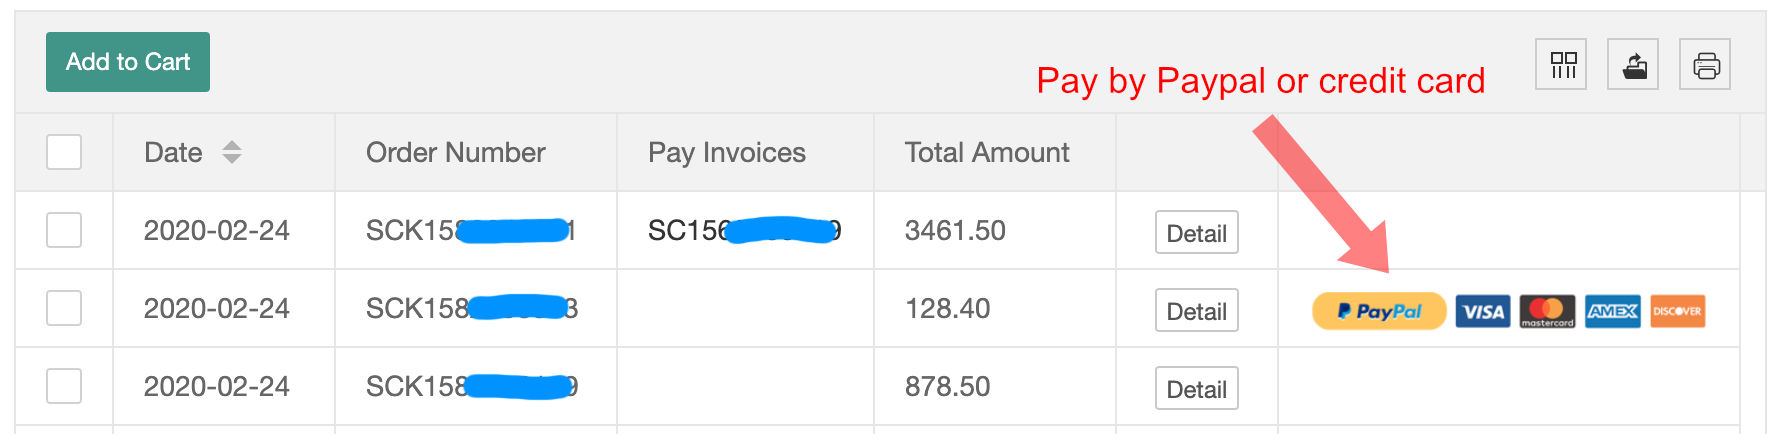Choose the Discover card icon
Screen dimensions: 1767x434
1677,312
